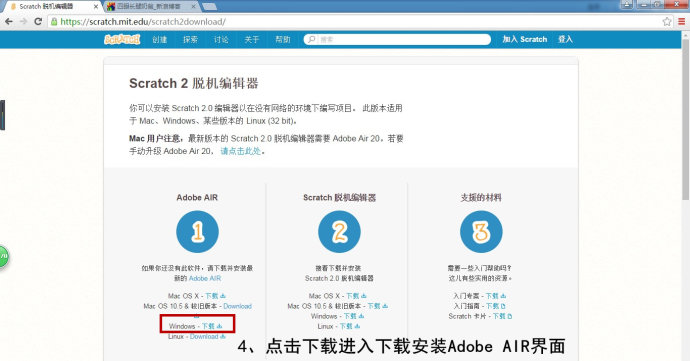690x361 pixels.
Task: Click the number 3 circle under 支援的材料
Action: (x=481, y=232)
